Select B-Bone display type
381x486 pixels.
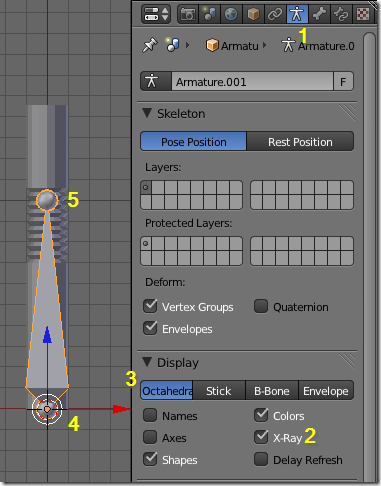pyautogui.click(x=272, y=391)
